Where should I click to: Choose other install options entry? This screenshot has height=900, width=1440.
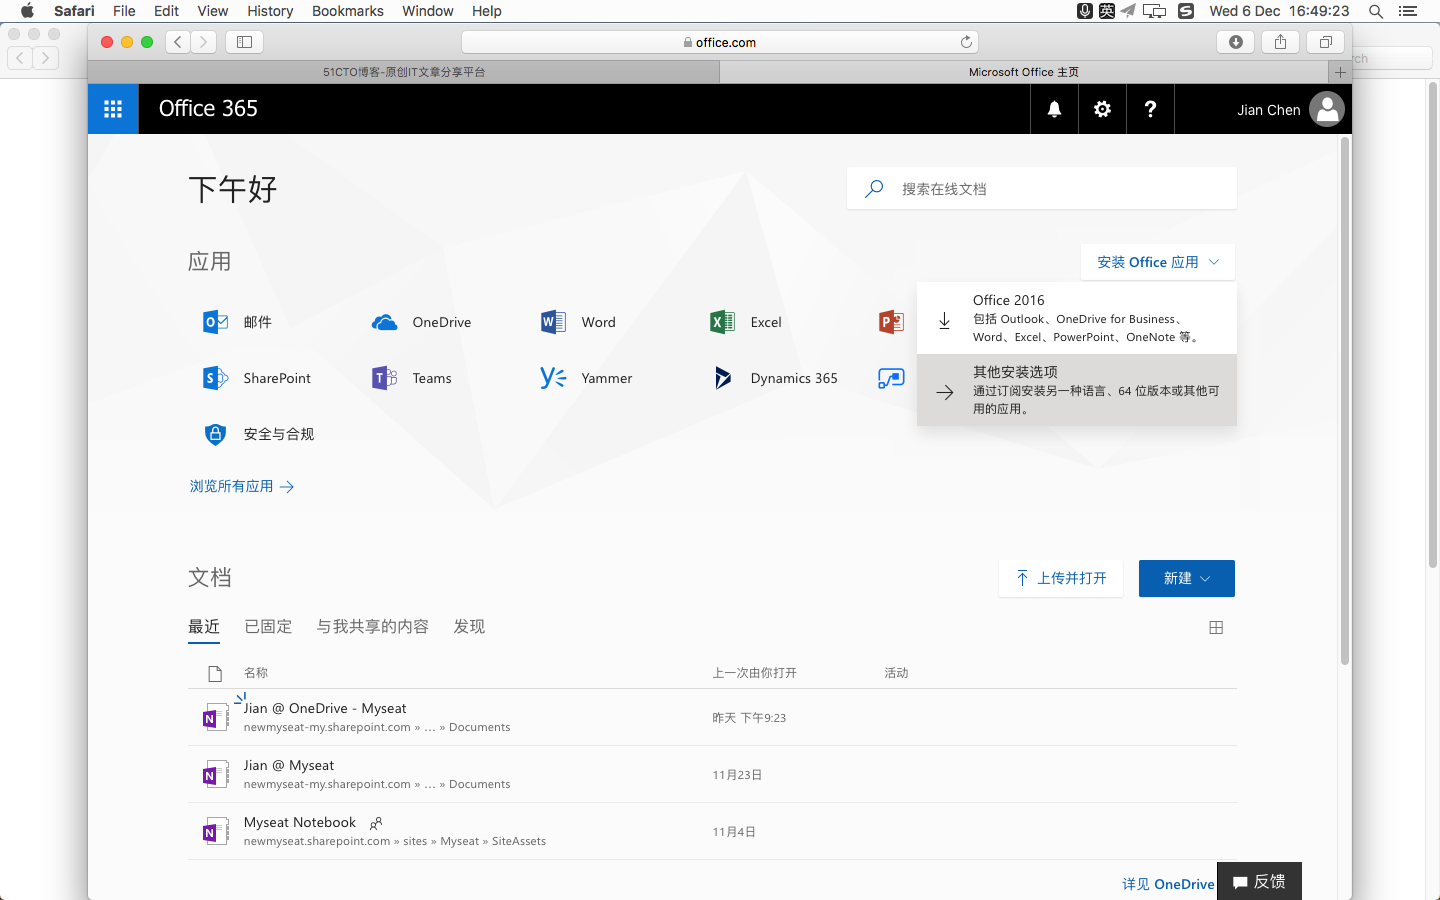1077,390
